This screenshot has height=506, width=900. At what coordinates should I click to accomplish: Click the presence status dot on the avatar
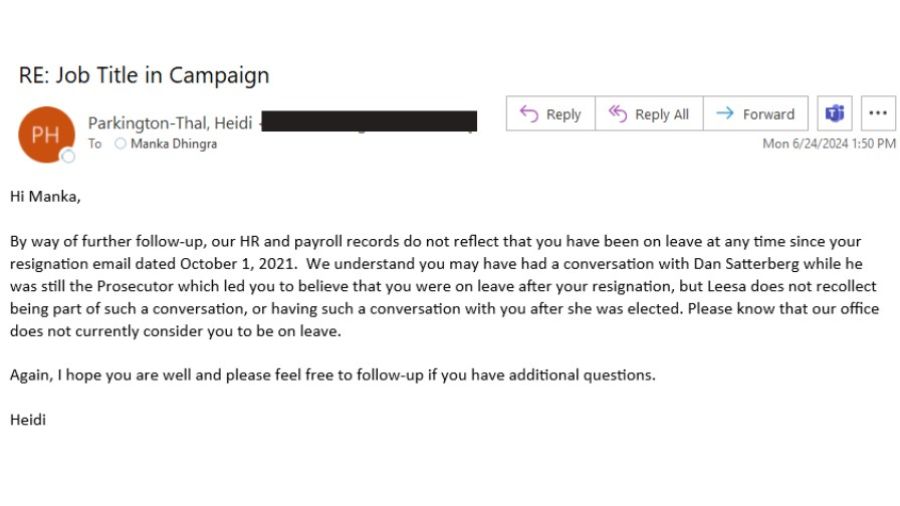pyautogui.click(x=68, y=156)
